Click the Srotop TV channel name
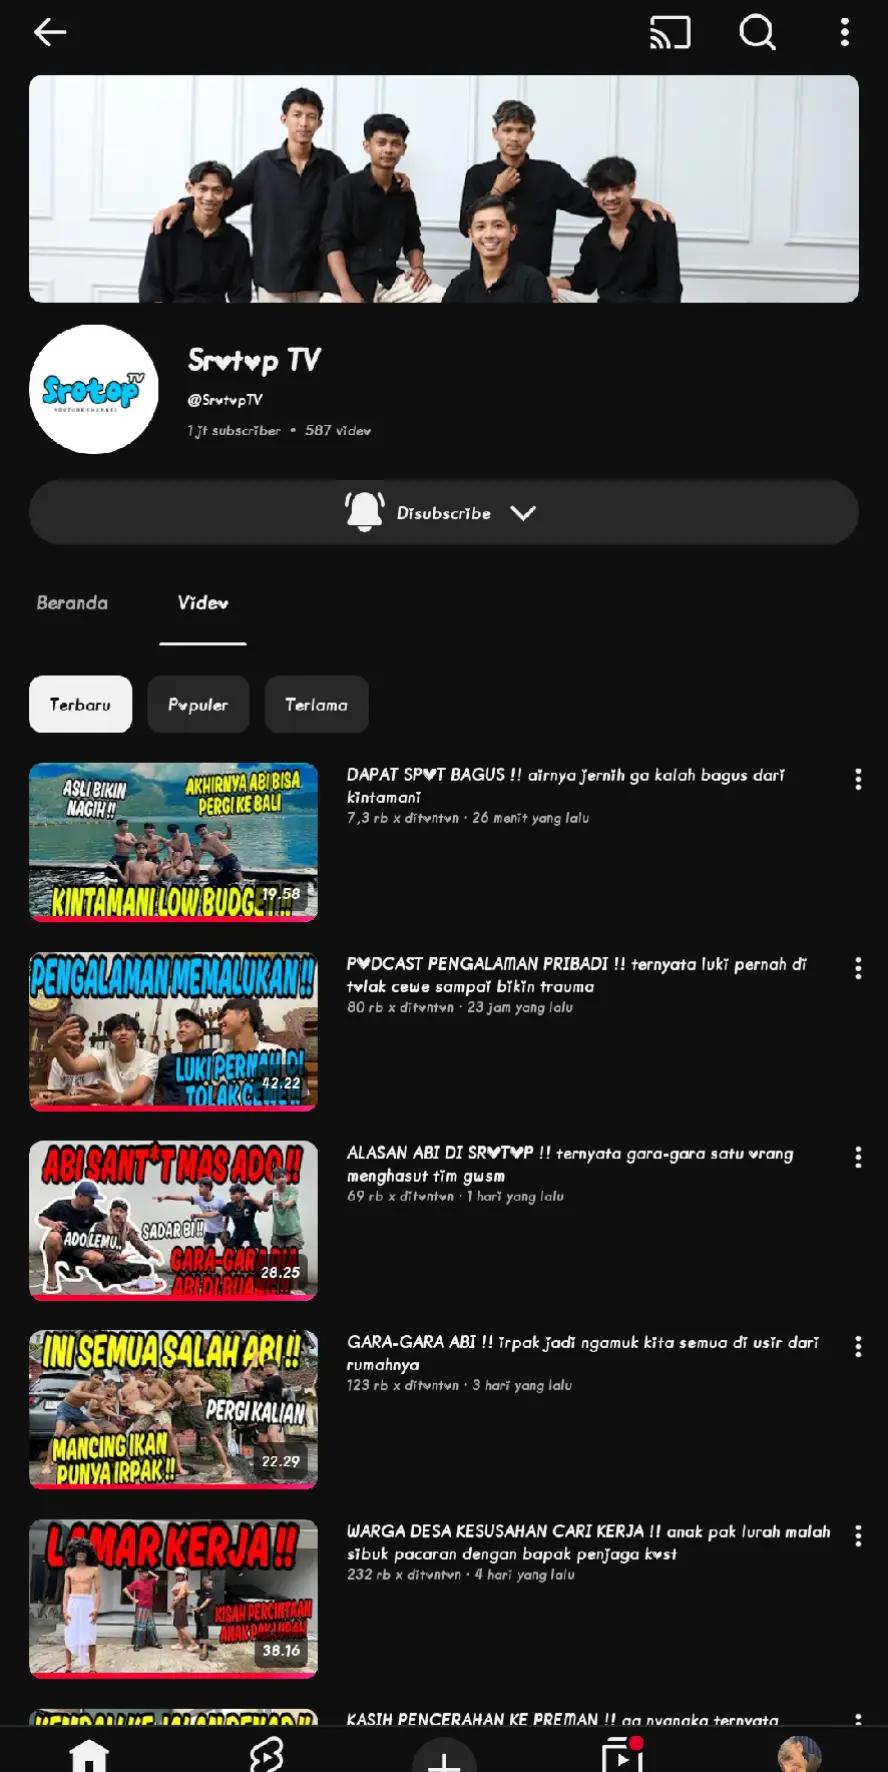Viewport: 888px width, 1772px height. point(254,360)
